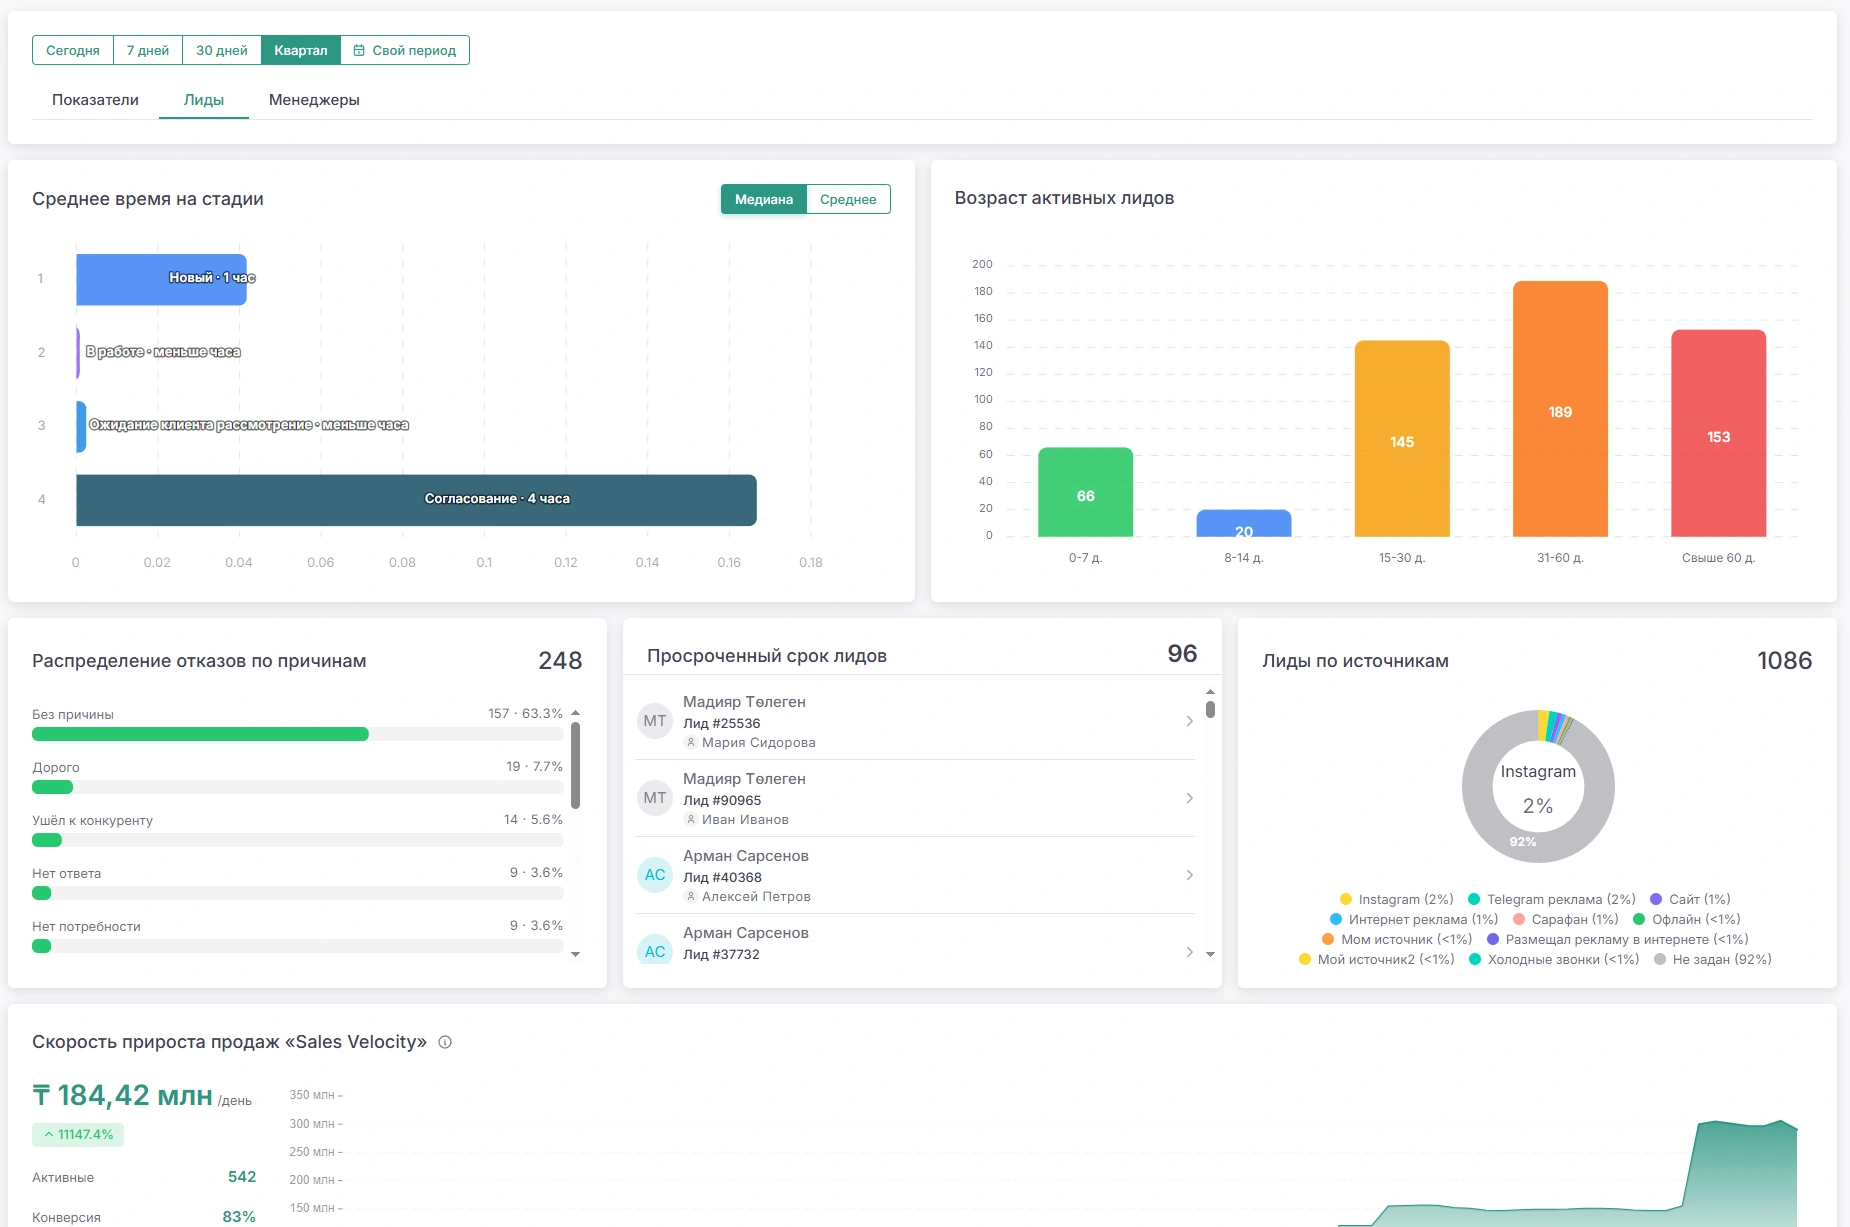Click person icon next to Алексей Петров
1850x1227 pixels.
[690, 897]
